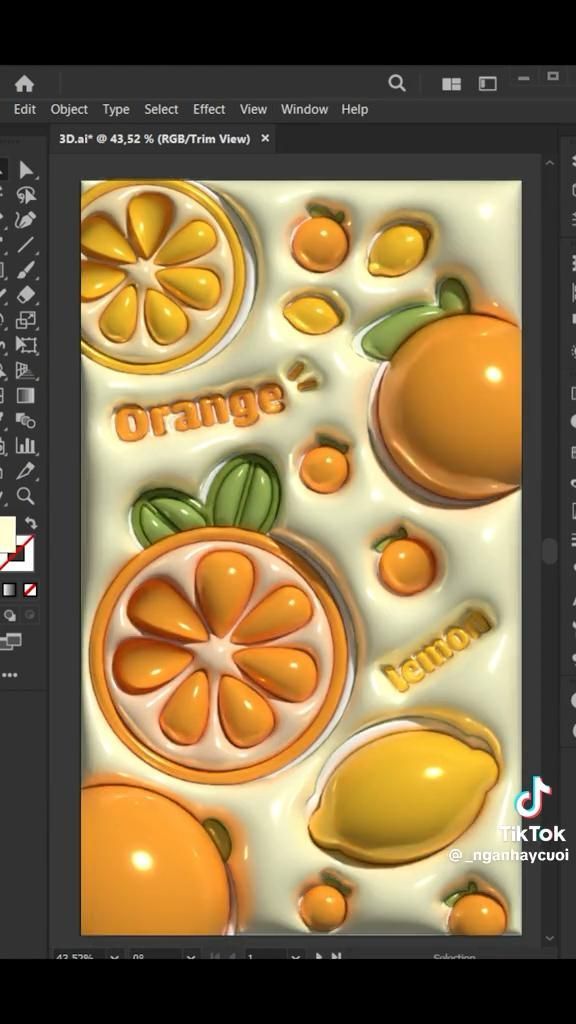576x1024 pixels.
Task: Click the cream fill color swatch
Action: [x=7, y=534]
